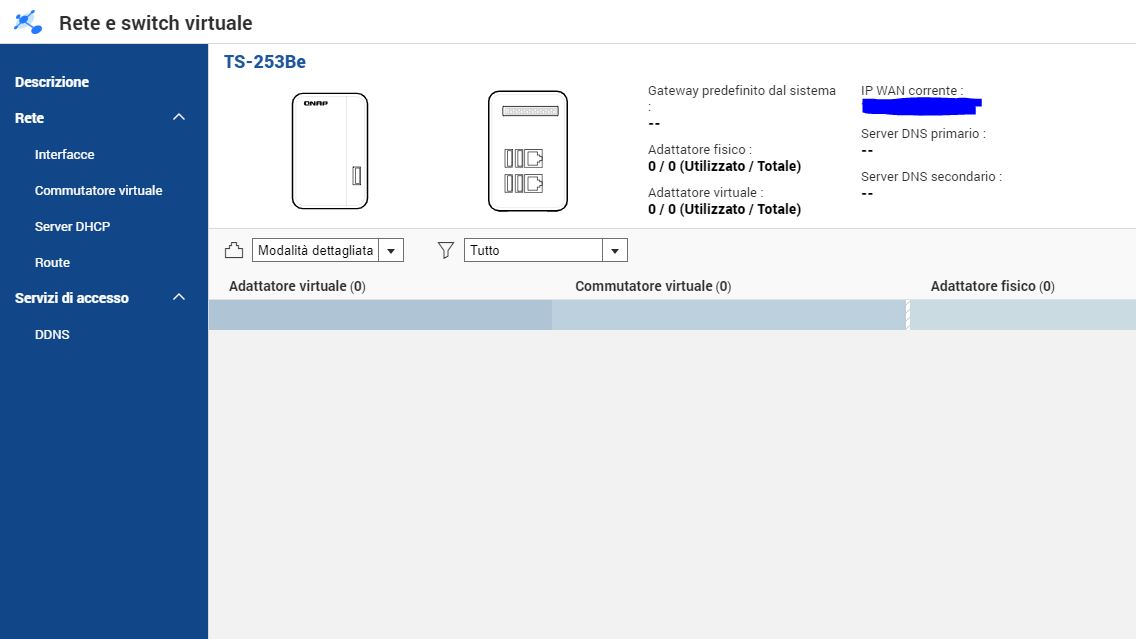The height and width of the screenshot is (639, 1136).
Task: Click the Commutatore virtuale column header
Action: (x=653, y=286)
